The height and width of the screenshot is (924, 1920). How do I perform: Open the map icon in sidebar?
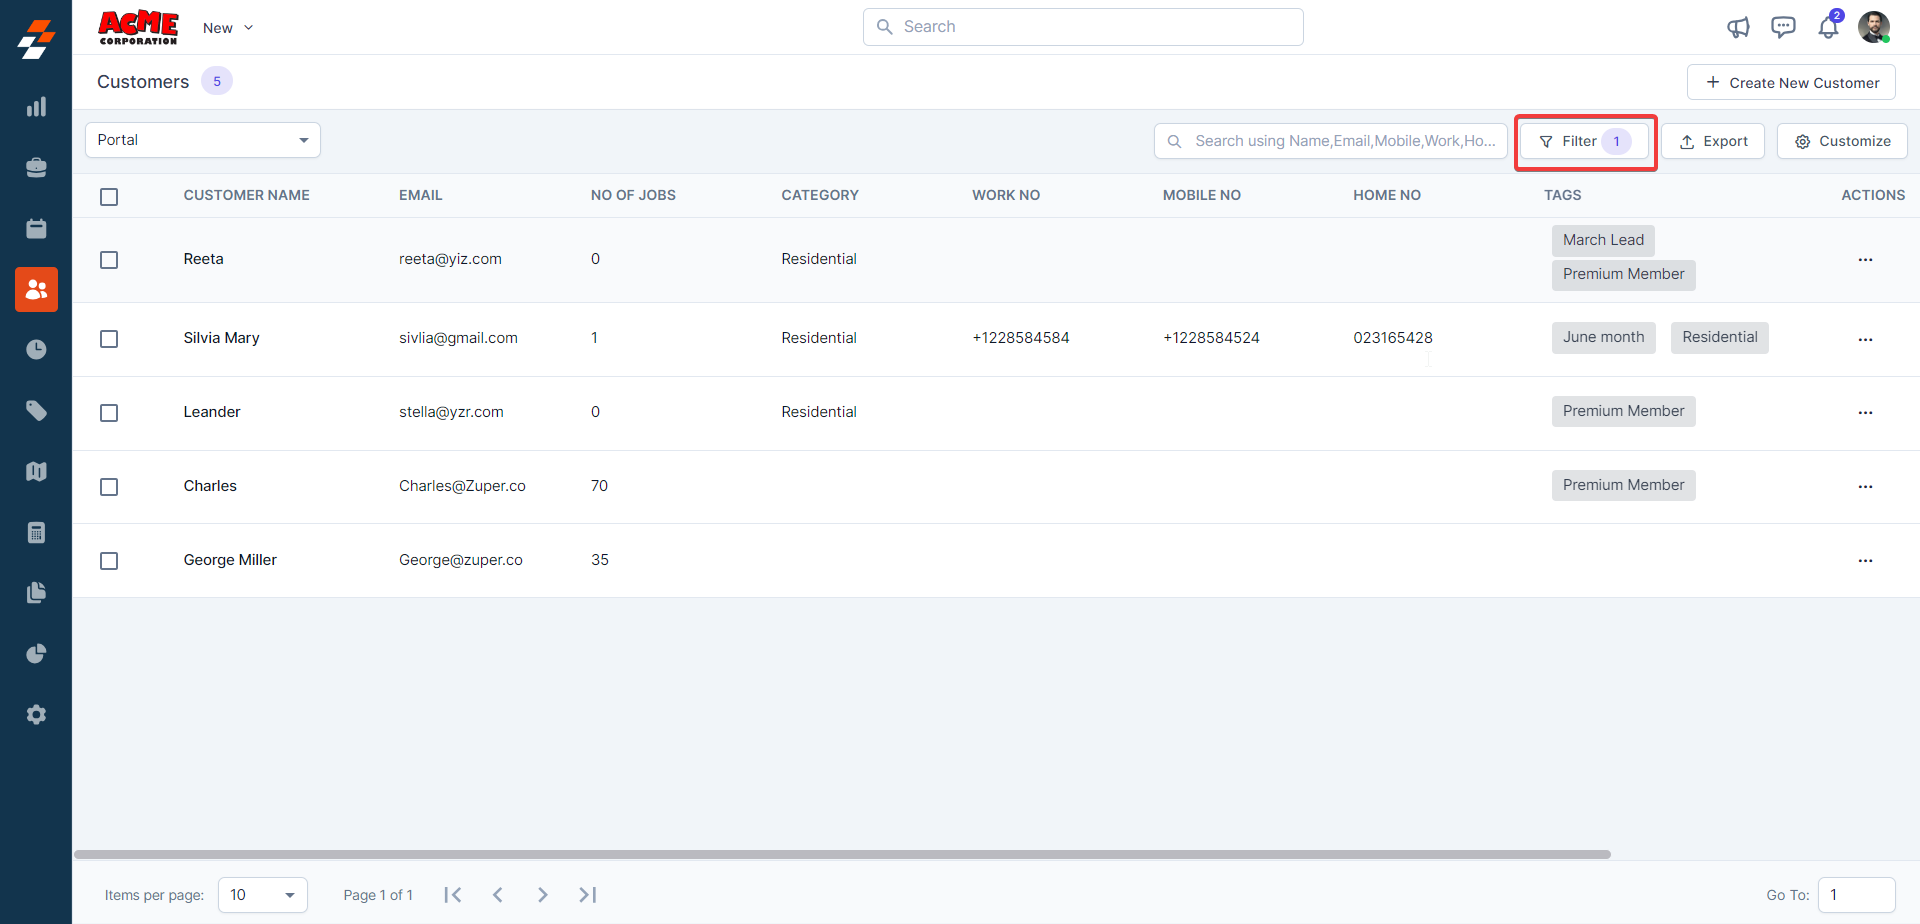point(36,472)
